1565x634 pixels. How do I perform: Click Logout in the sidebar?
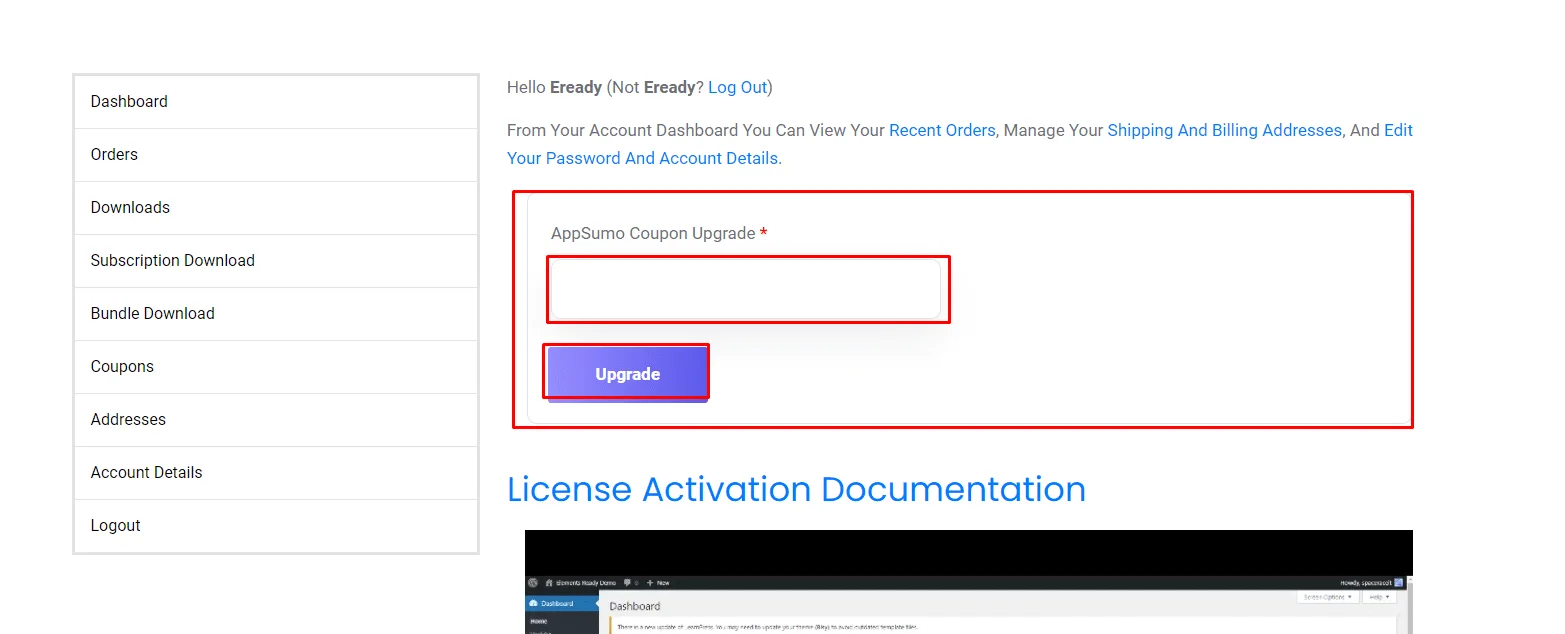pos(276,526)
